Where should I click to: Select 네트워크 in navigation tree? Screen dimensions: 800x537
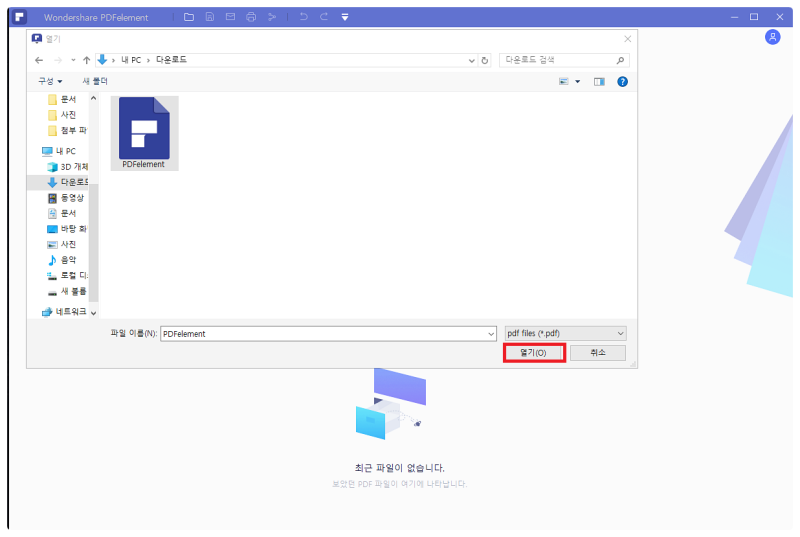click(x=64, y=312)
